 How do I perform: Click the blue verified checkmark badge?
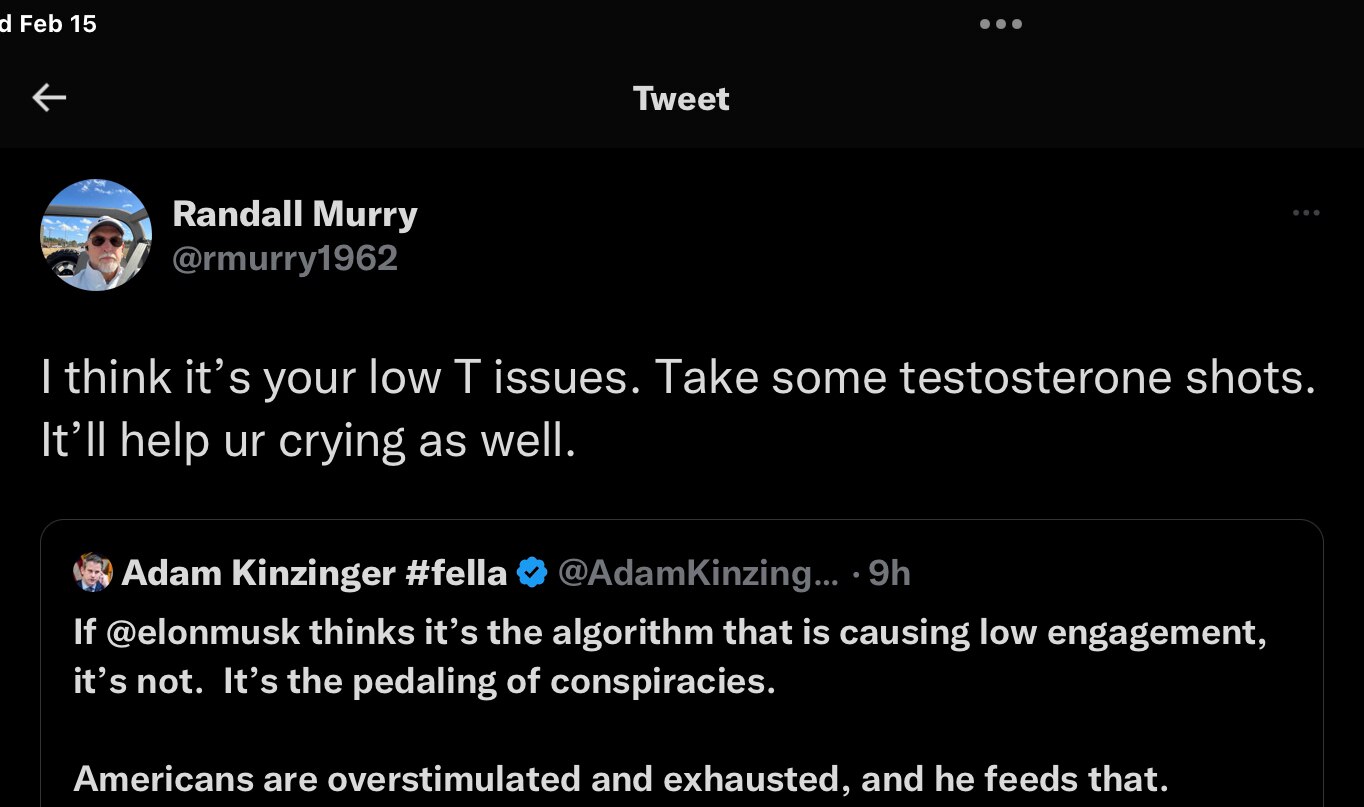[x=531, y=572]
